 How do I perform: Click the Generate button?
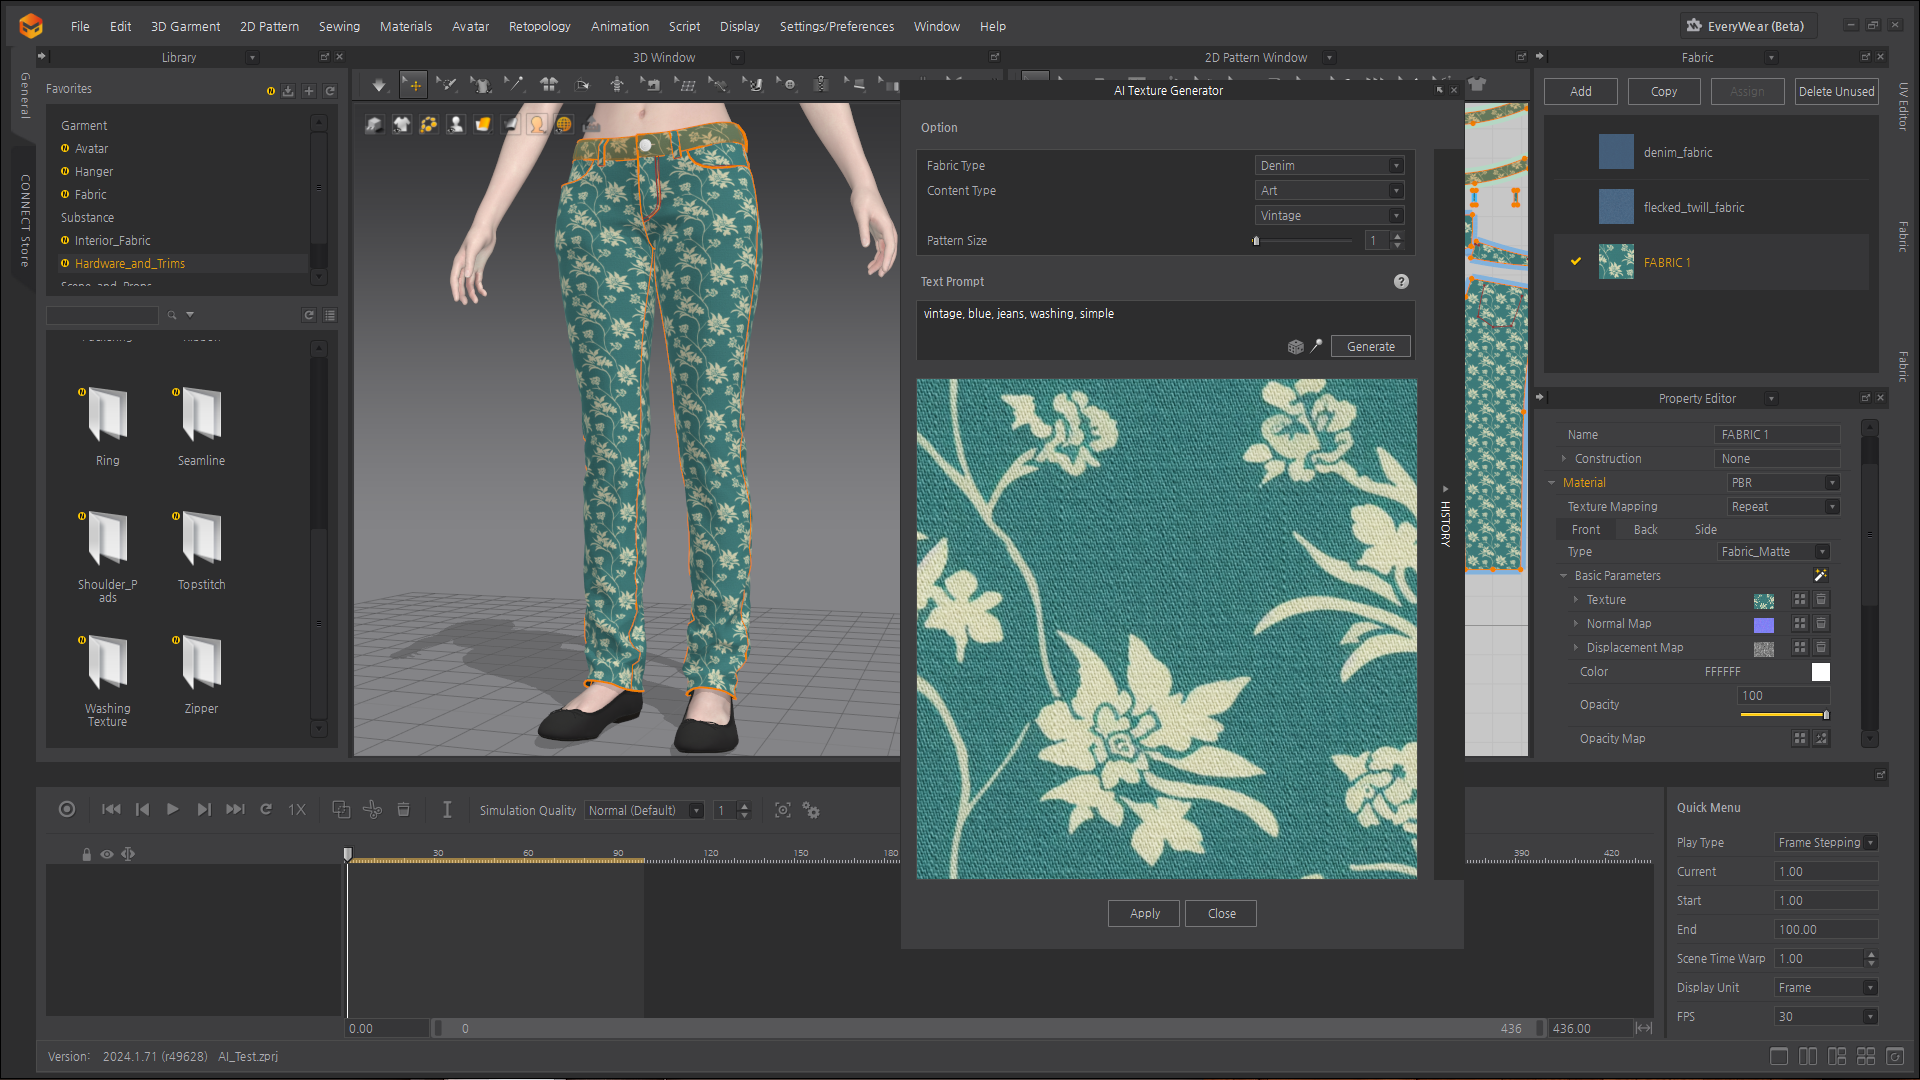(1370, 347)
